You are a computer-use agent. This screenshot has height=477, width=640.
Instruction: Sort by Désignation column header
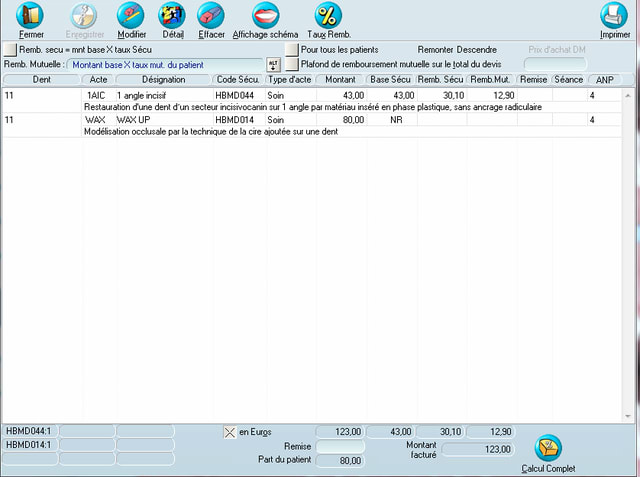pyautogui.click(x=164, y=79)
